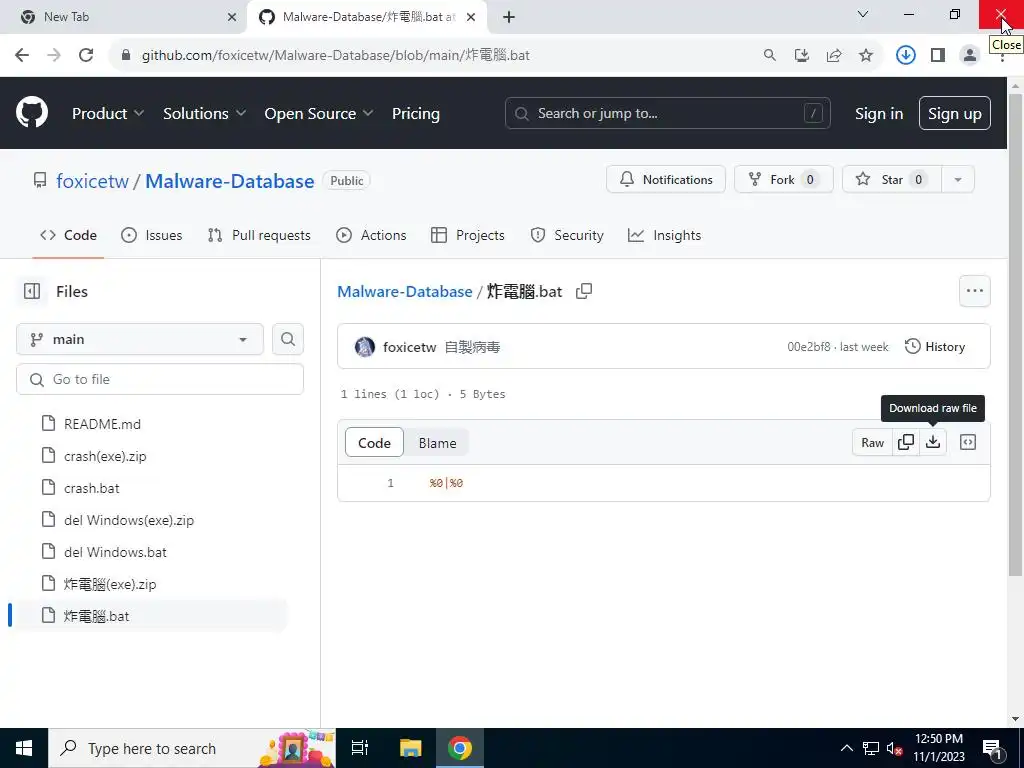Open the Security tab
1024x768 pixels.
[567, 235]
